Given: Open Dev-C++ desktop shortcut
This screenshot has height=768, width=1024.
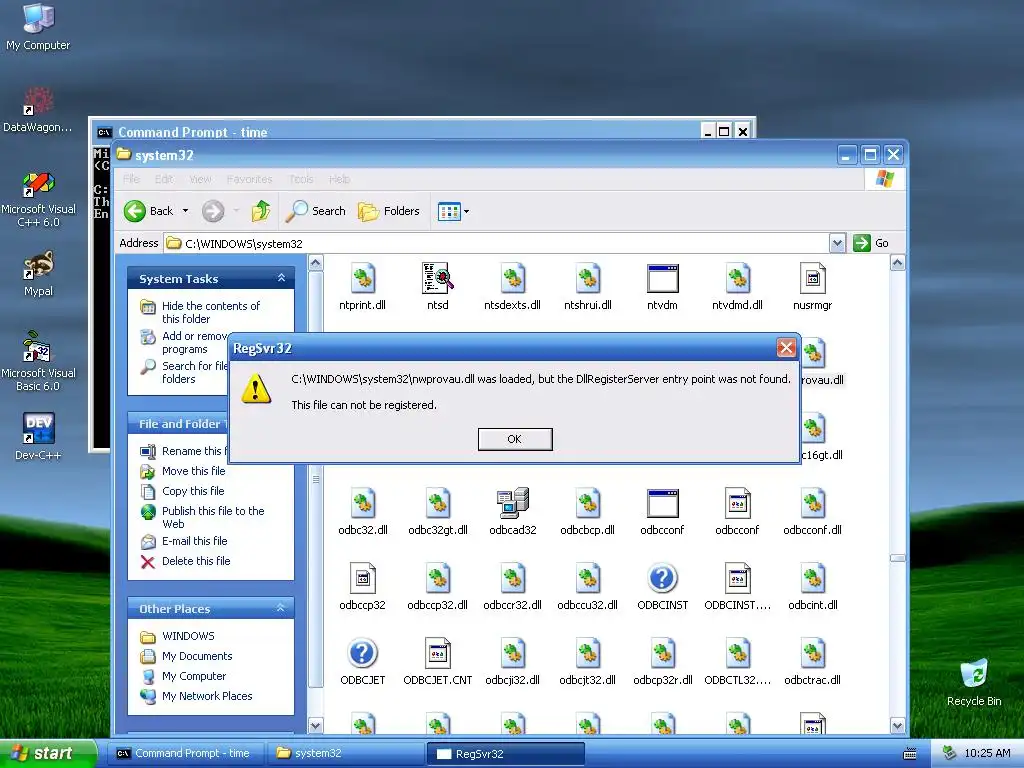Looking at the screenshot, I should pos(39,436).
